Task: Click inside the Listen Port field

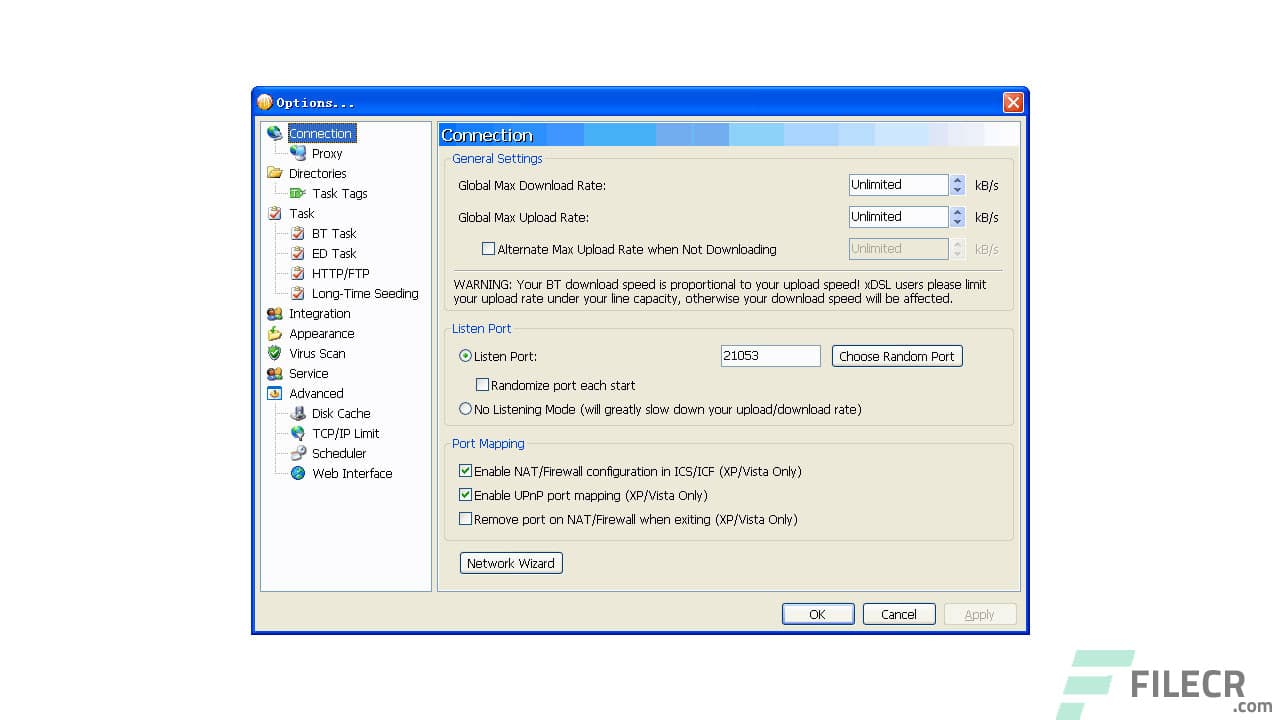Action: [770, 355]
